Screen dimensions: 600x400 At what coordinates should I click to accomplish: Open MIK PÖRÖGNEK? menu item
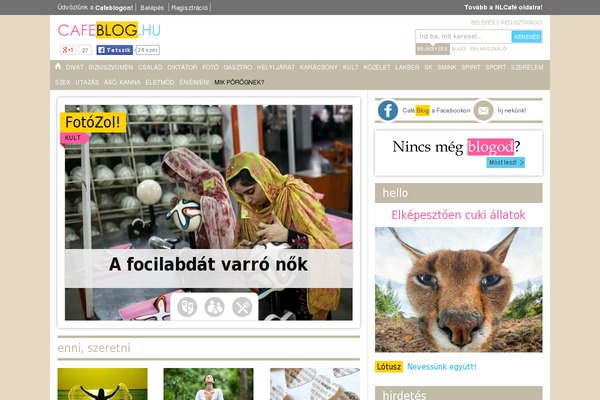(239, 82)
